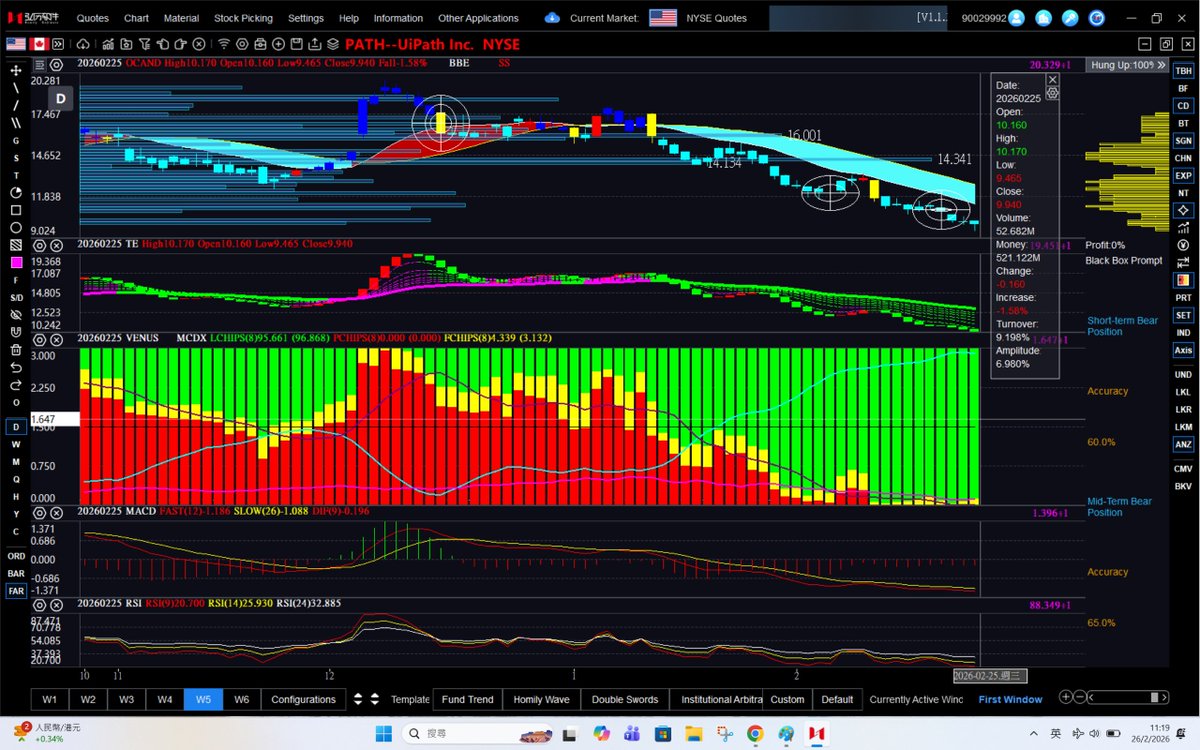Click the US flag market icon in toolbar

(16, 44)
